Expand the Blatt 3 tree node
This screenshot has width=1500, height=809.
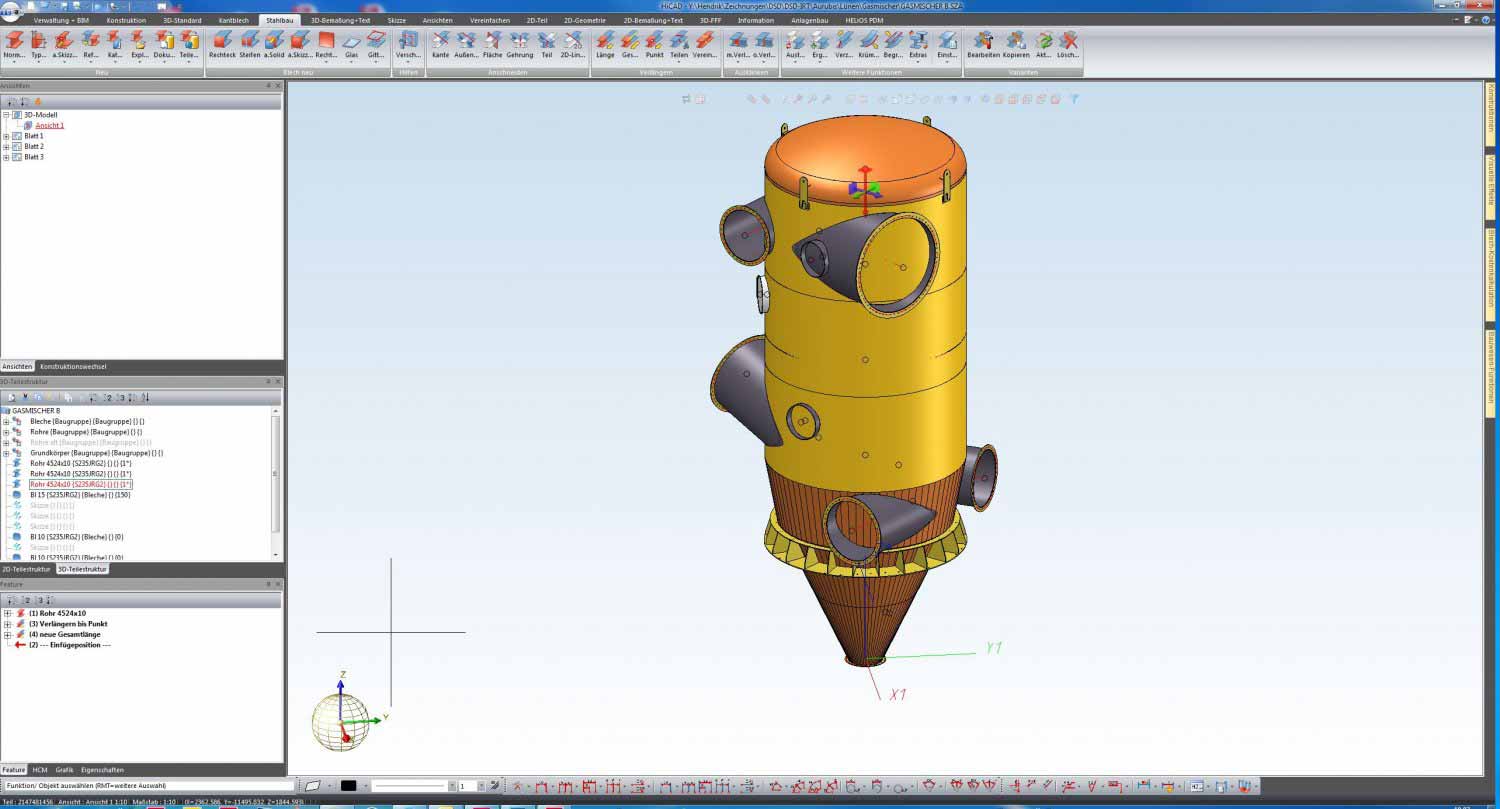pyautogui.click(x=6, y=157)
